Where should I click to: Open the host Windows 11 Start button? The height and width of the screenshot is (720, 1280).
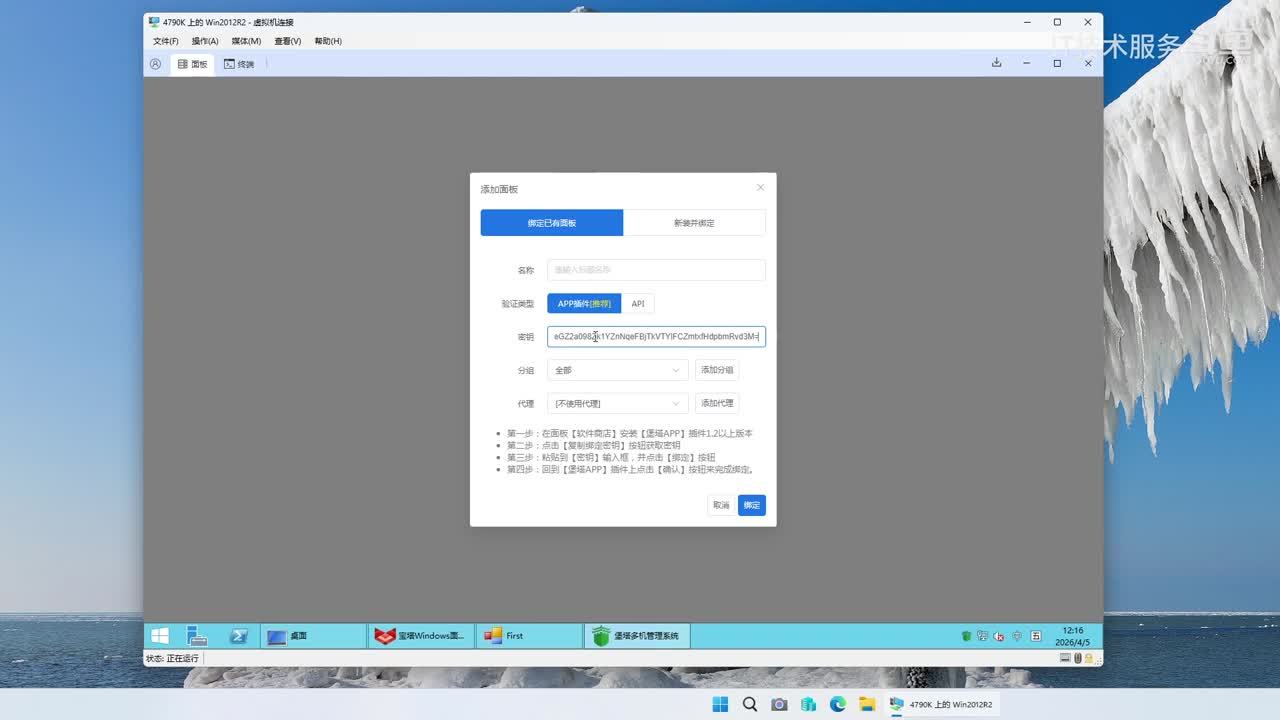720,704
